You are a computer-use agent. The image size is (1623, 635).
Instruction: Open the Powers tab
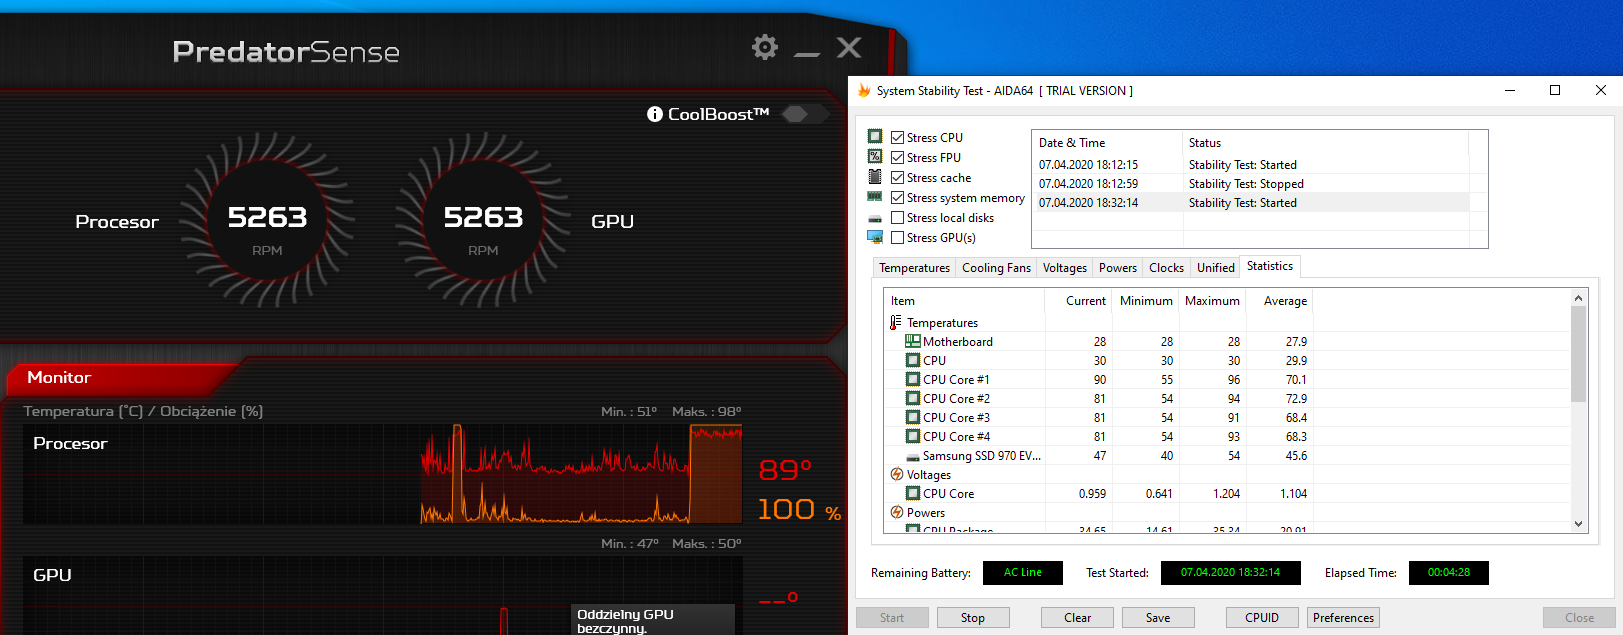click(1117, 268)
